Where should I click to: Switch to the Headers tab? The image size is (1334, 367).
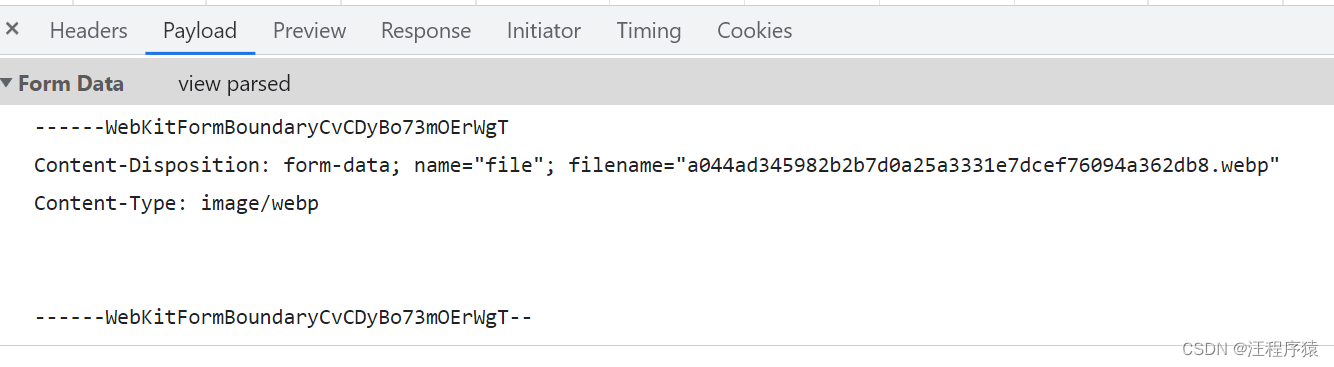89,31
